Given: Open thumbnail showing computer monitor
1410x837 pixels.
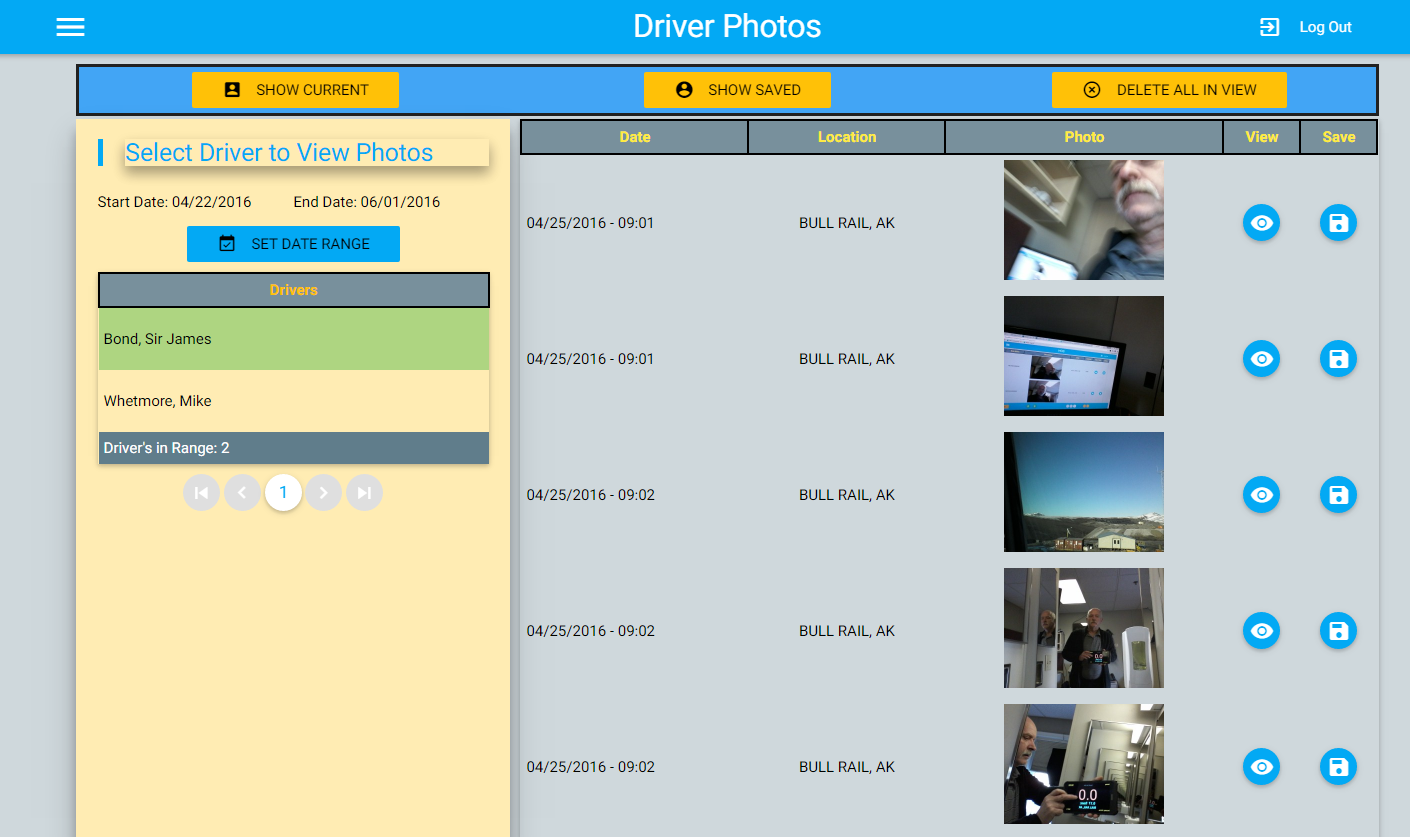Looking at the screenshot, I should tap(1084, 356).
